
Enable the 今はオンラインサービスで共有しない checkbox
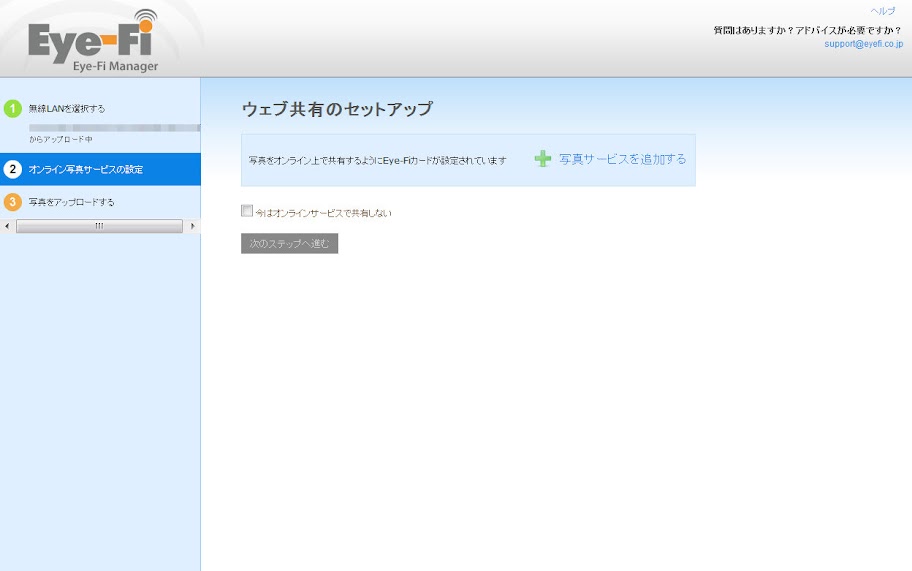click(x=247, y=211)
